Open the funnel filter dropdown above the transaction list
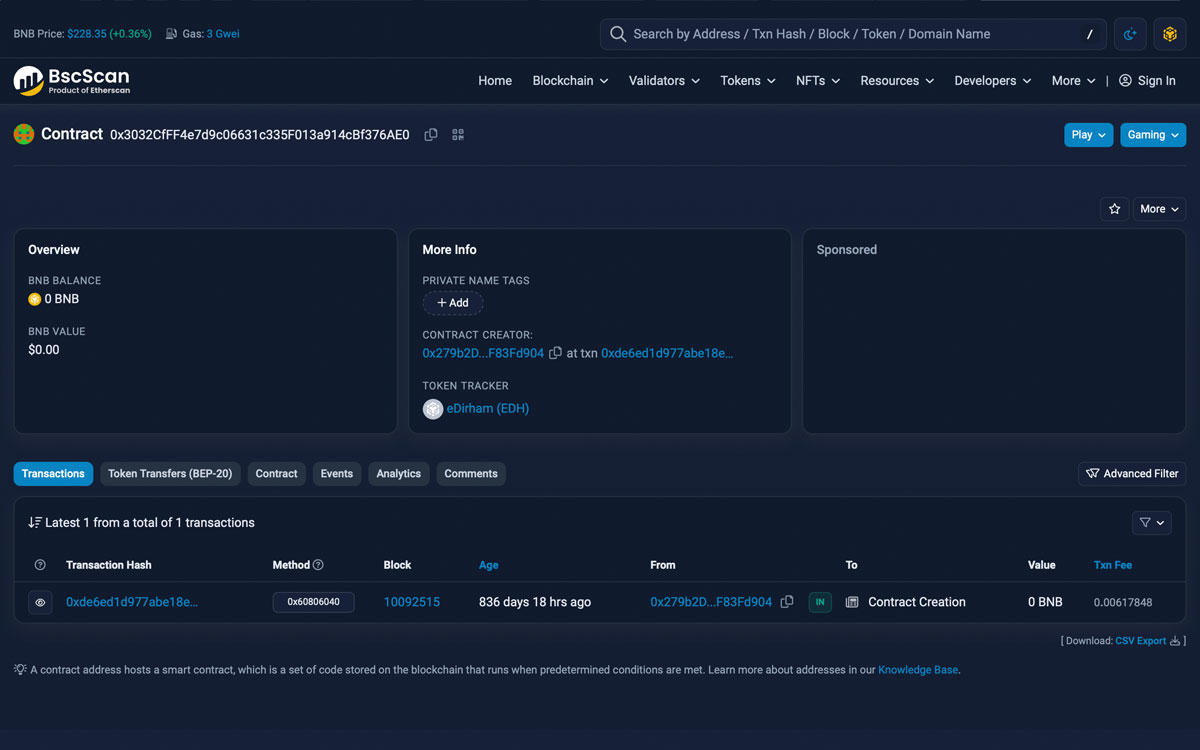The height and width of the screenshot is (750, 1200). pyautogui.click(x=1151, y=522)
